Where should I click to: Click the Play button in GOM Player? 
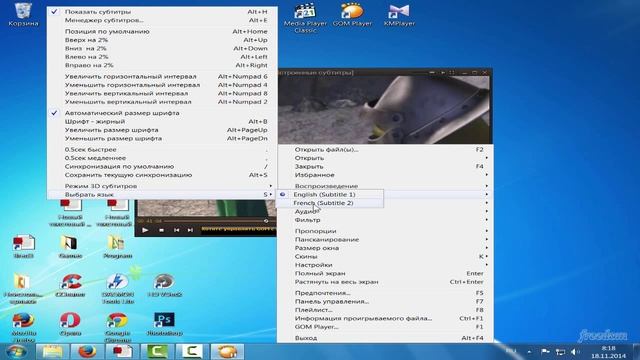[145, 230]
